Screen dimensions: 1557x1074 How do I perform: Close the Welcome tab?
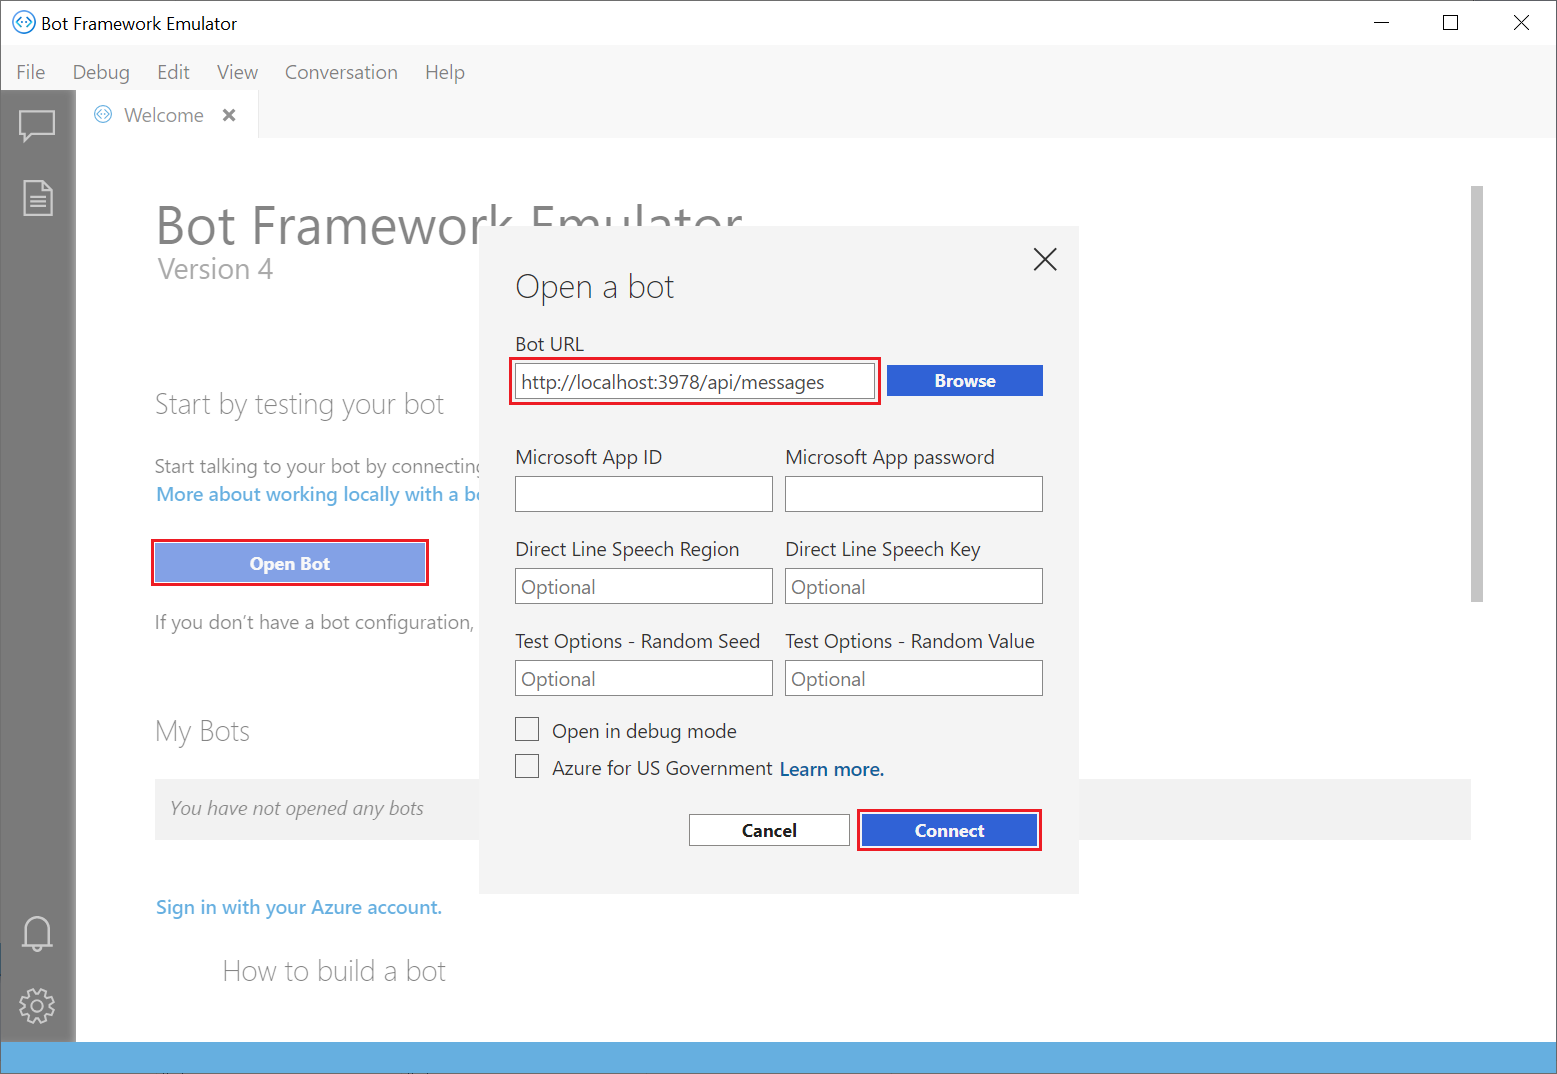[229, 114]
